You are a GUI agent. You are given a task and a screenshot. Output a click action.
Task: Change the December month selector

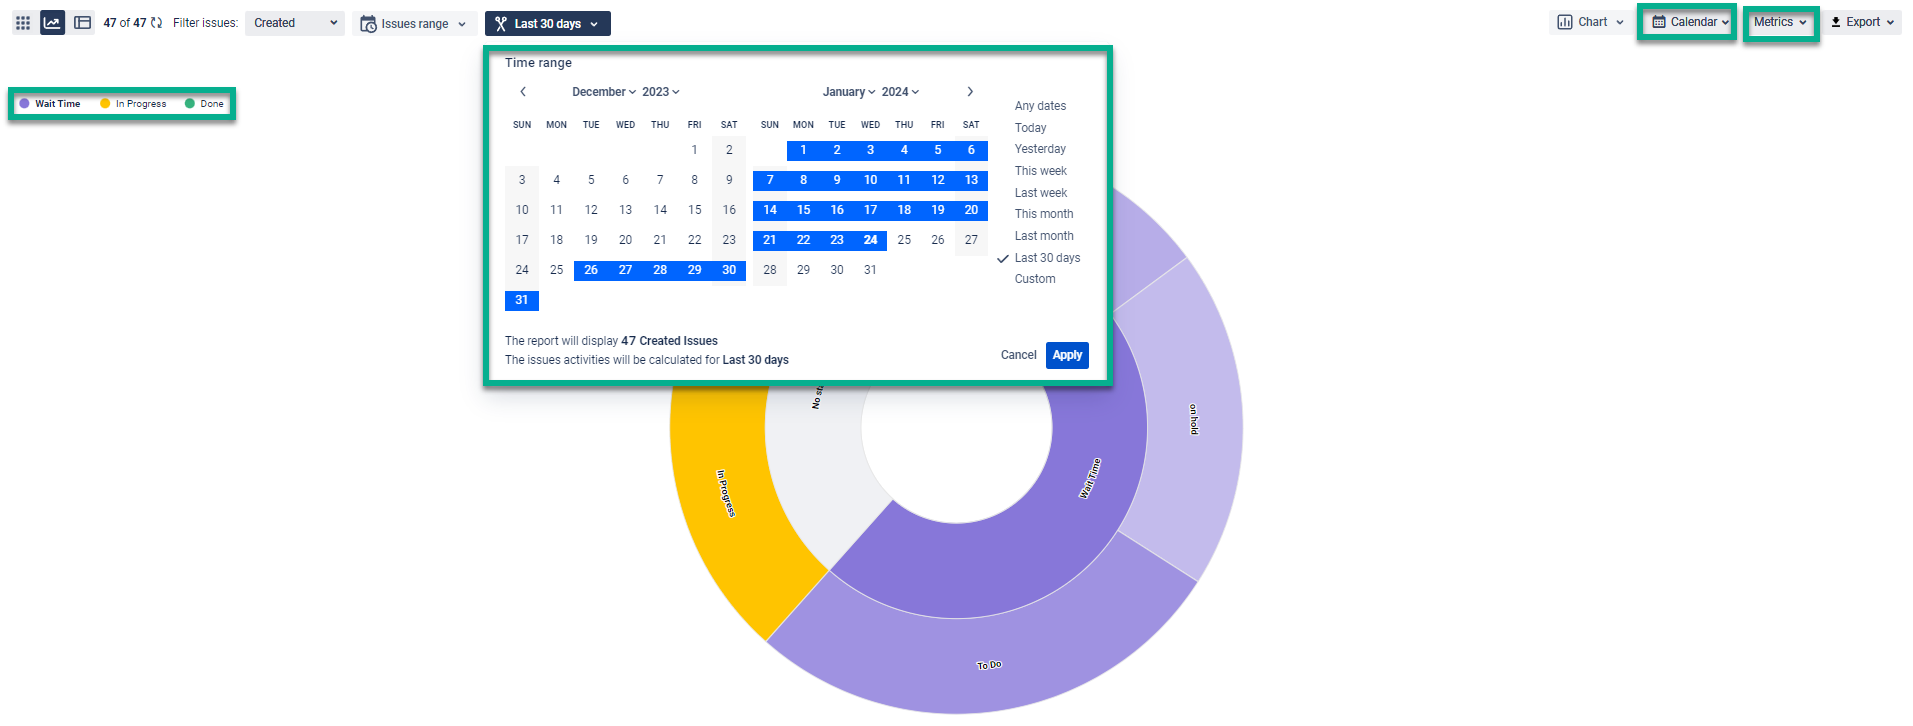[x=604, y=92]
